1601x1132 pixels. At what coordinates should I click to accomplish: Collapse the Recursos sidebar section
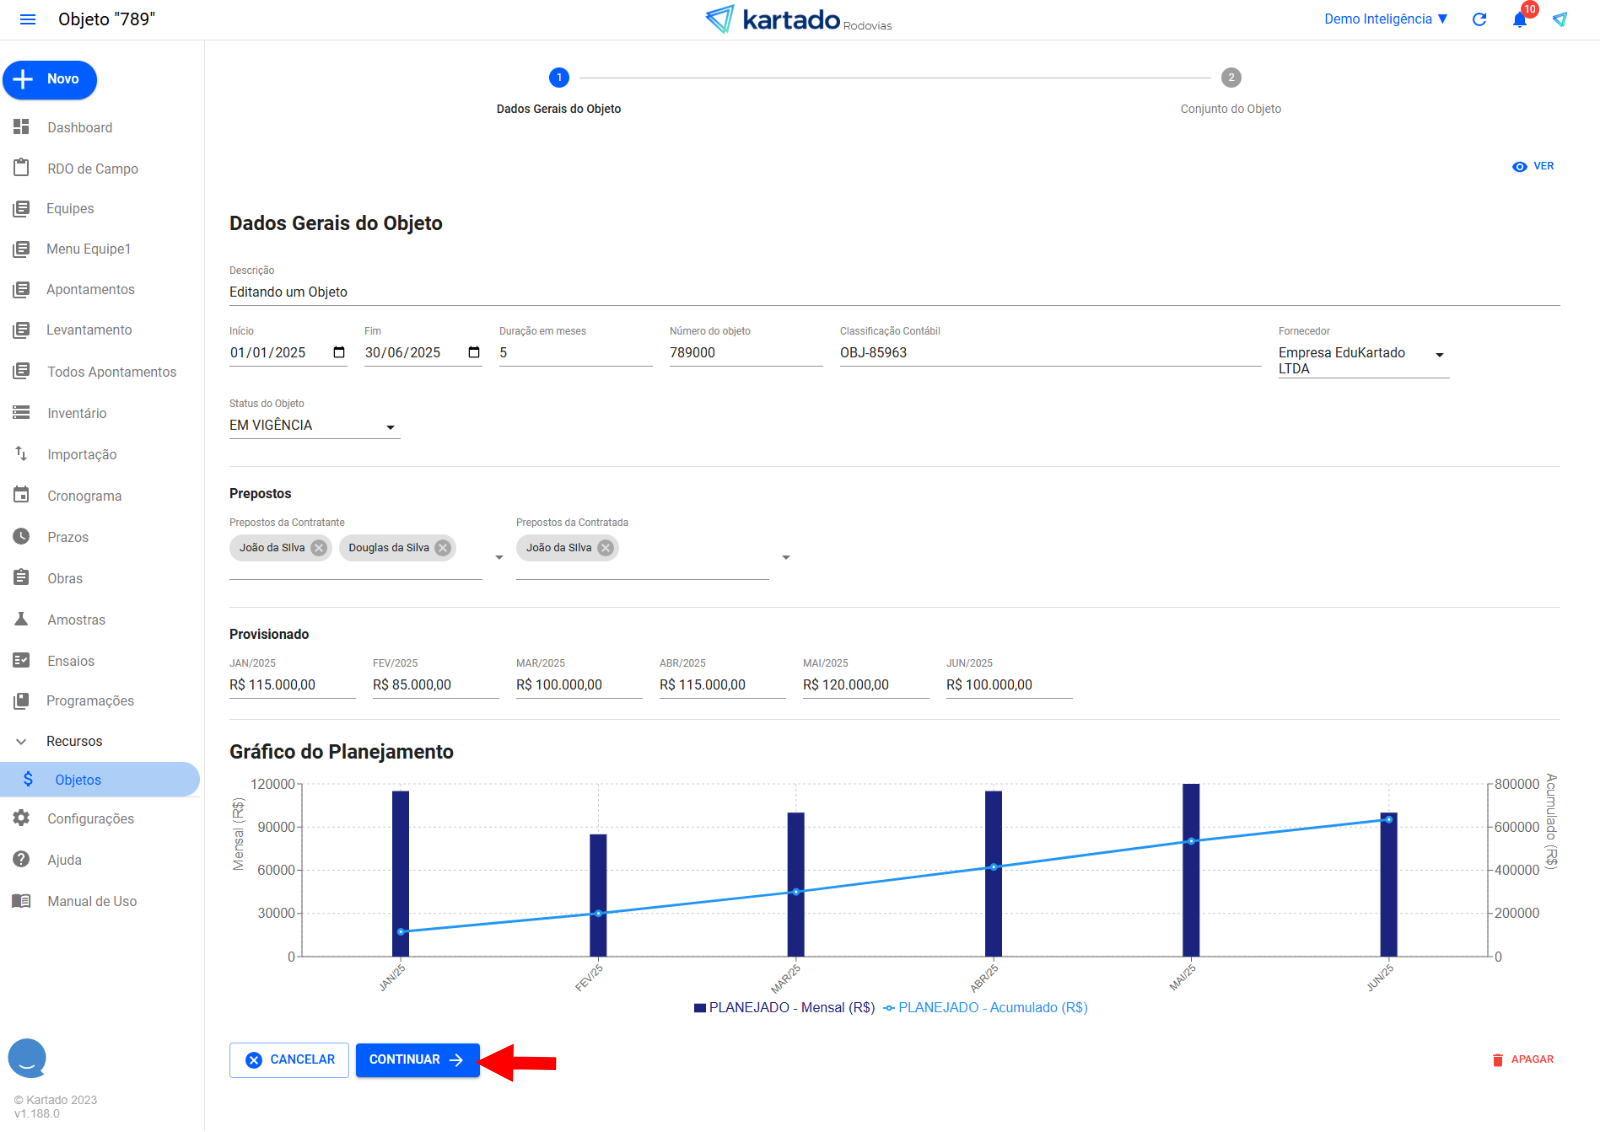21,742
